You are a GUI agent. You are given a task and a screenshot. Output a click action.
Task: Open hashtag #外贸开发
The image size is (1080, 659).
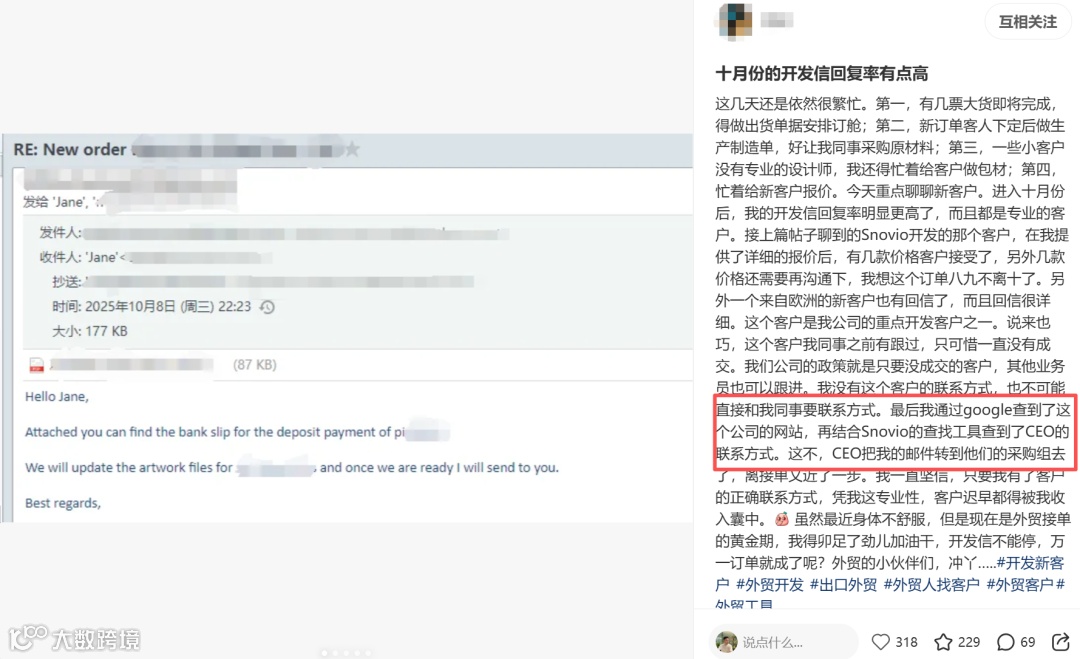pos(769,585)
